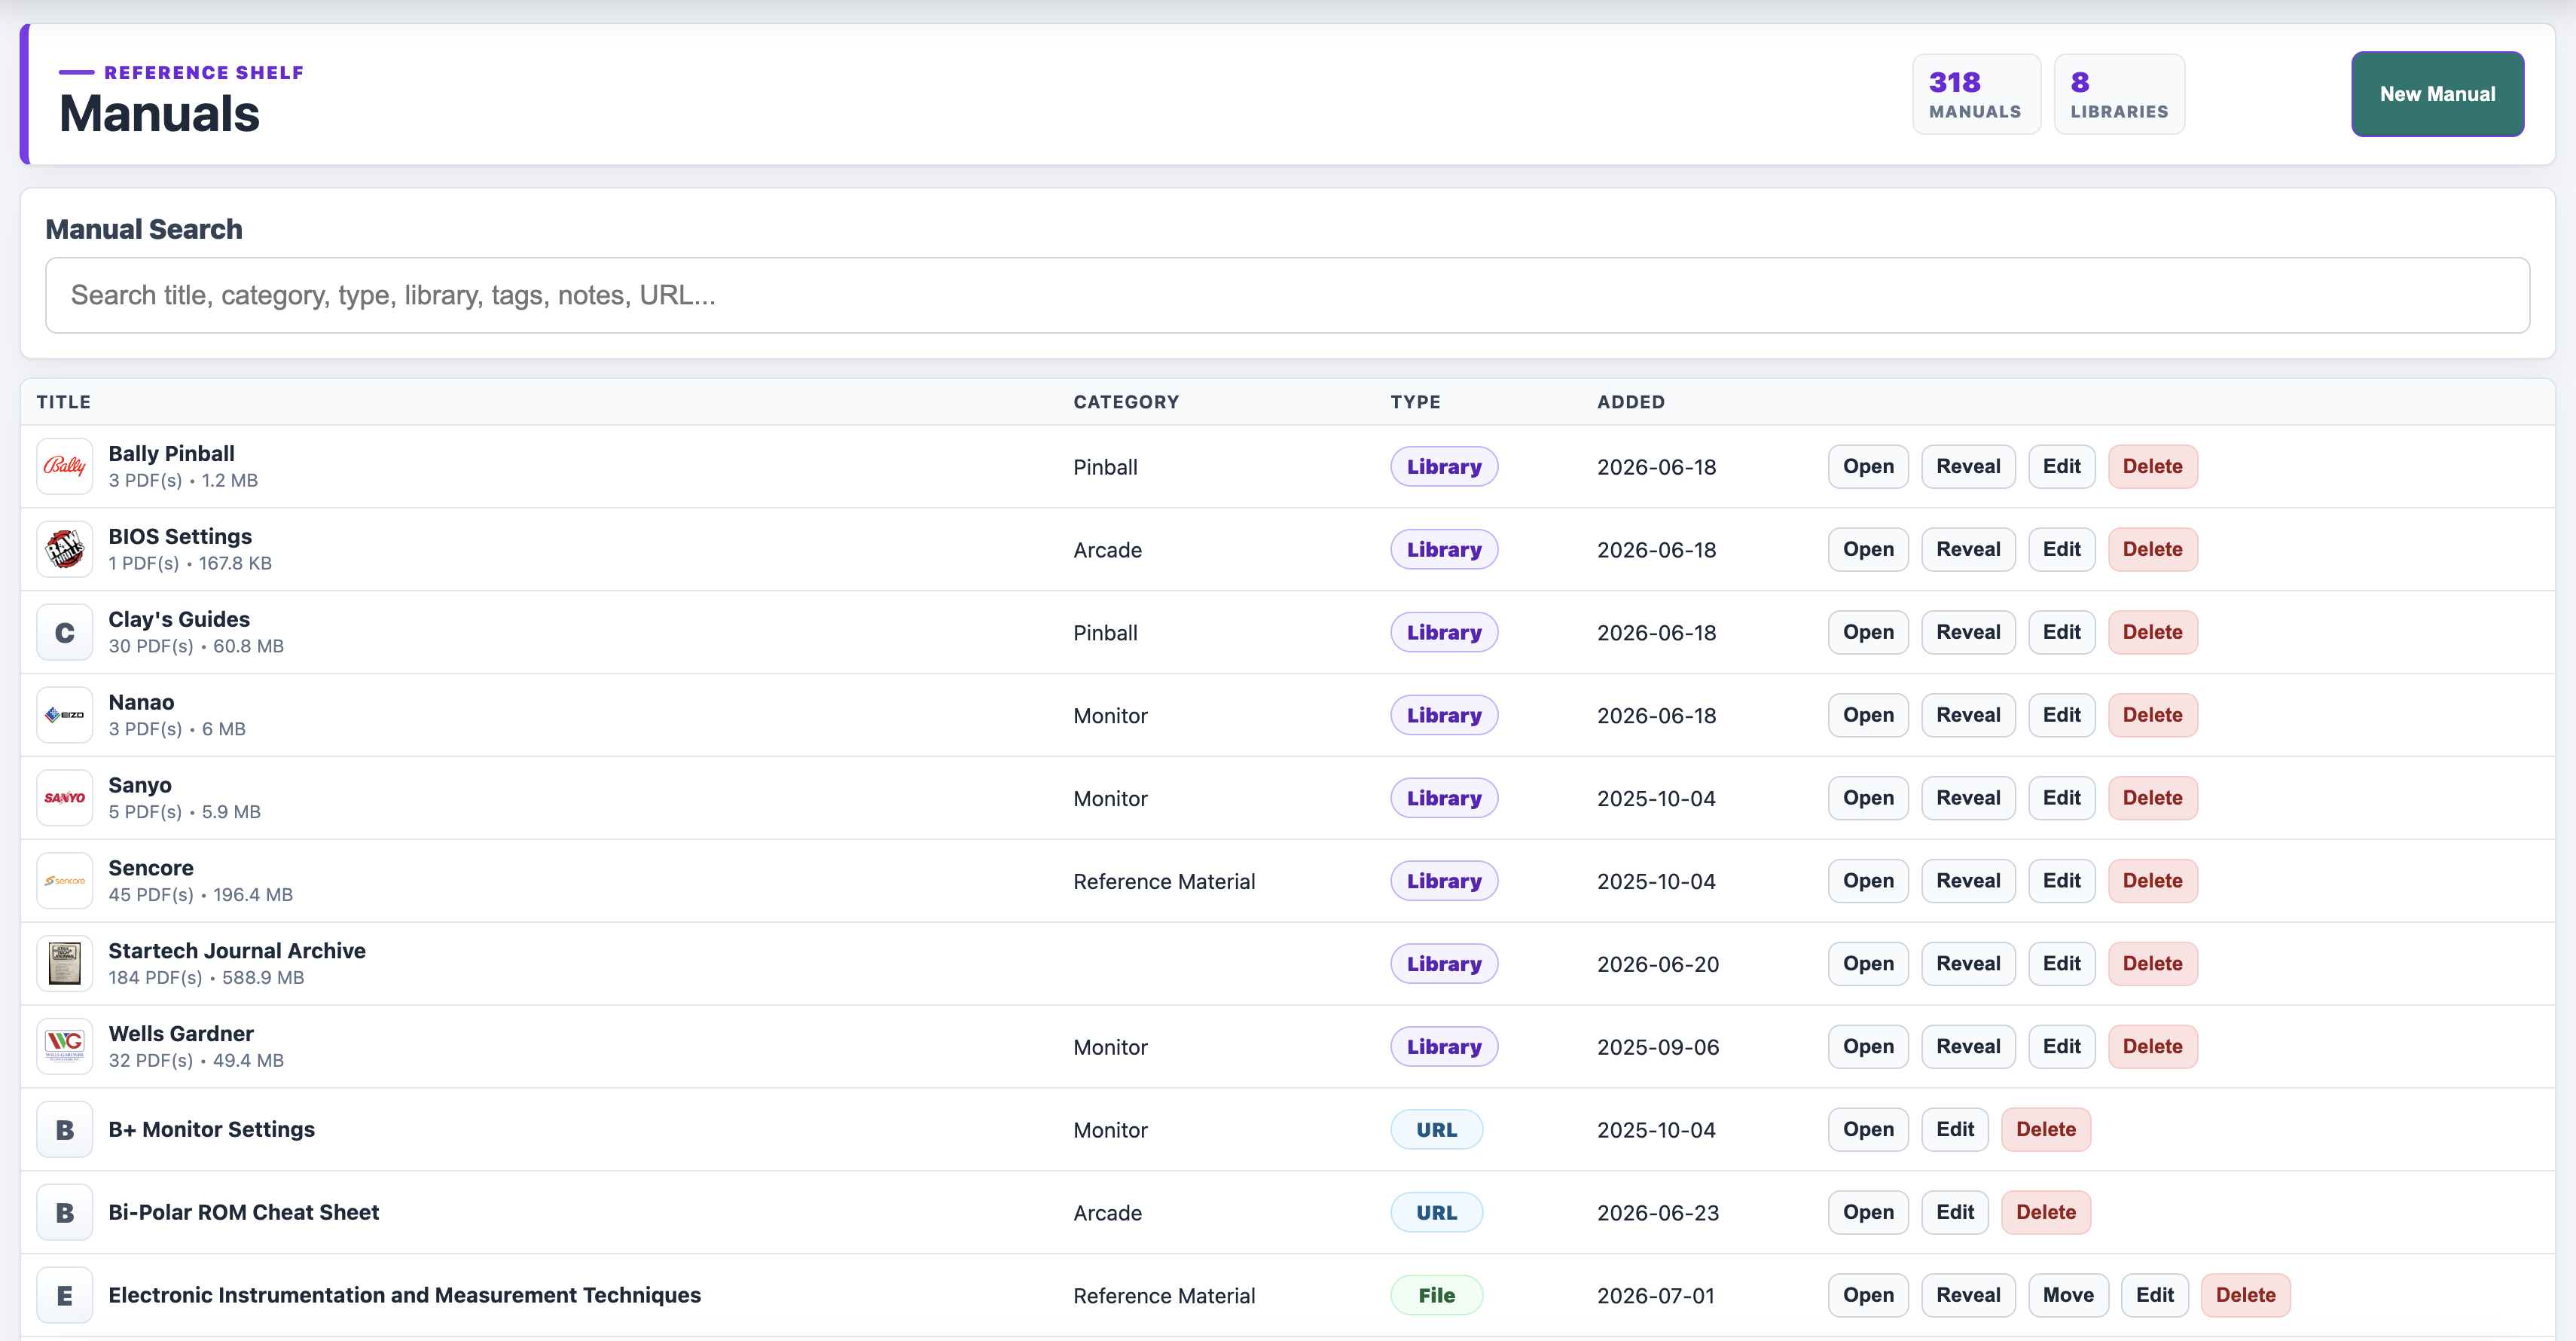Select the Startech Journal Archive title

pos(237,952)
